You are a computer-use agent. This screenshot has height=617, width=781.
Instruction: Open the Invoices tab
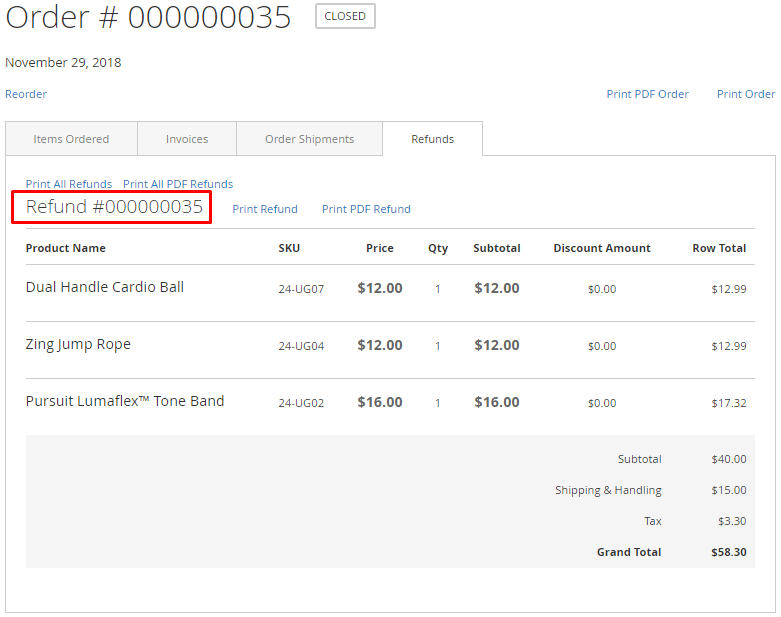(x=187, y=139)
